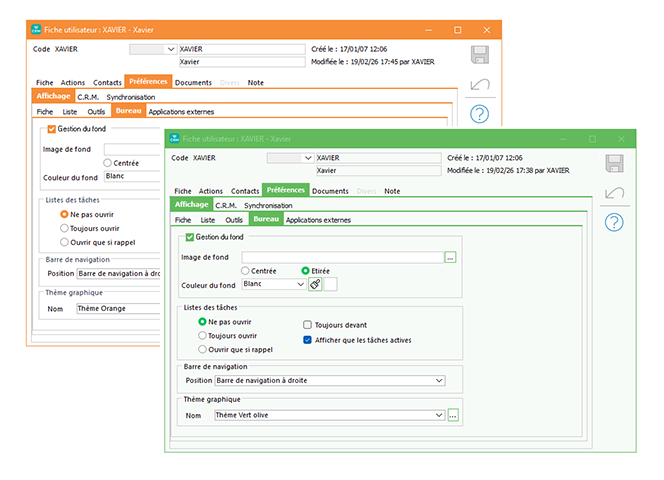This screenshot has width=664, height=480.
Task: Select Ne pas ouvrir in orange window
Action: [x=64, y=214]
